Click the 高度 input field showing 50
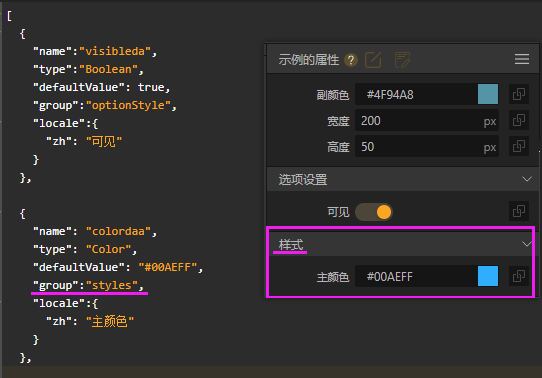The width and height of the screenshot is (542, 378). 427,147
